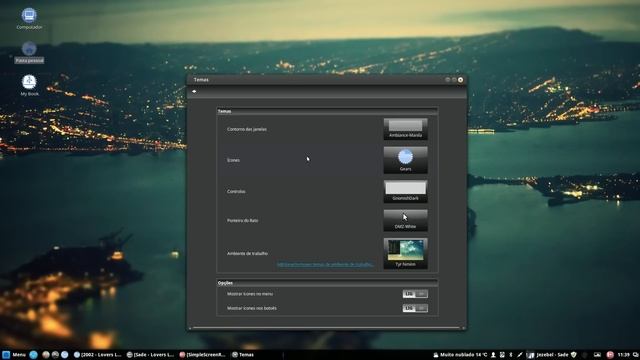640x360 pixels.
Task: Close the Temas window
Action: pos(460,80)
